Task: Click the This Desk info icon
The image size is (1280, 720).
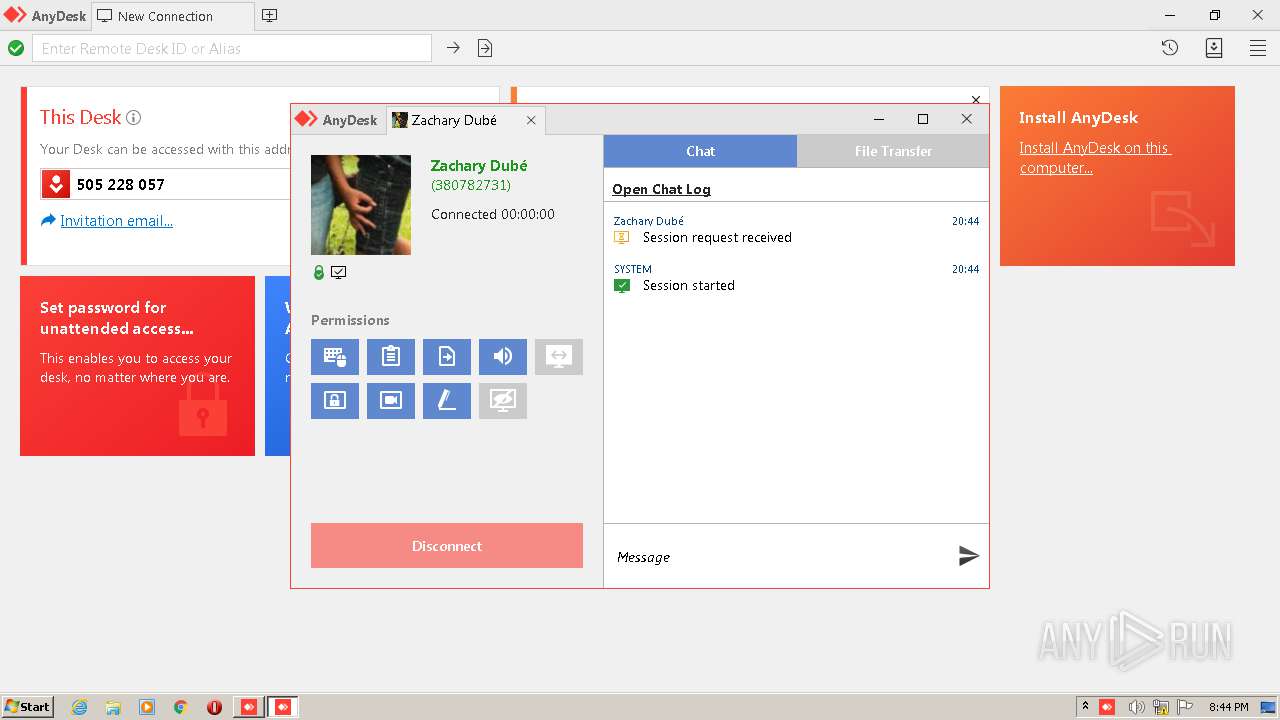Action: click(133, 117)
